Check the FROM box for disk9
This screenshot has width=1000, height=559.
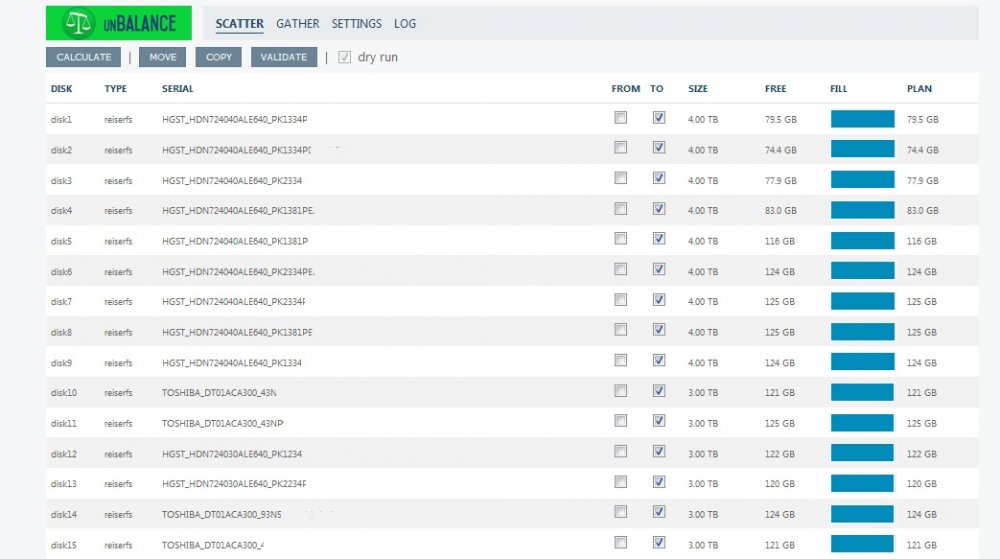click(621, 360)
